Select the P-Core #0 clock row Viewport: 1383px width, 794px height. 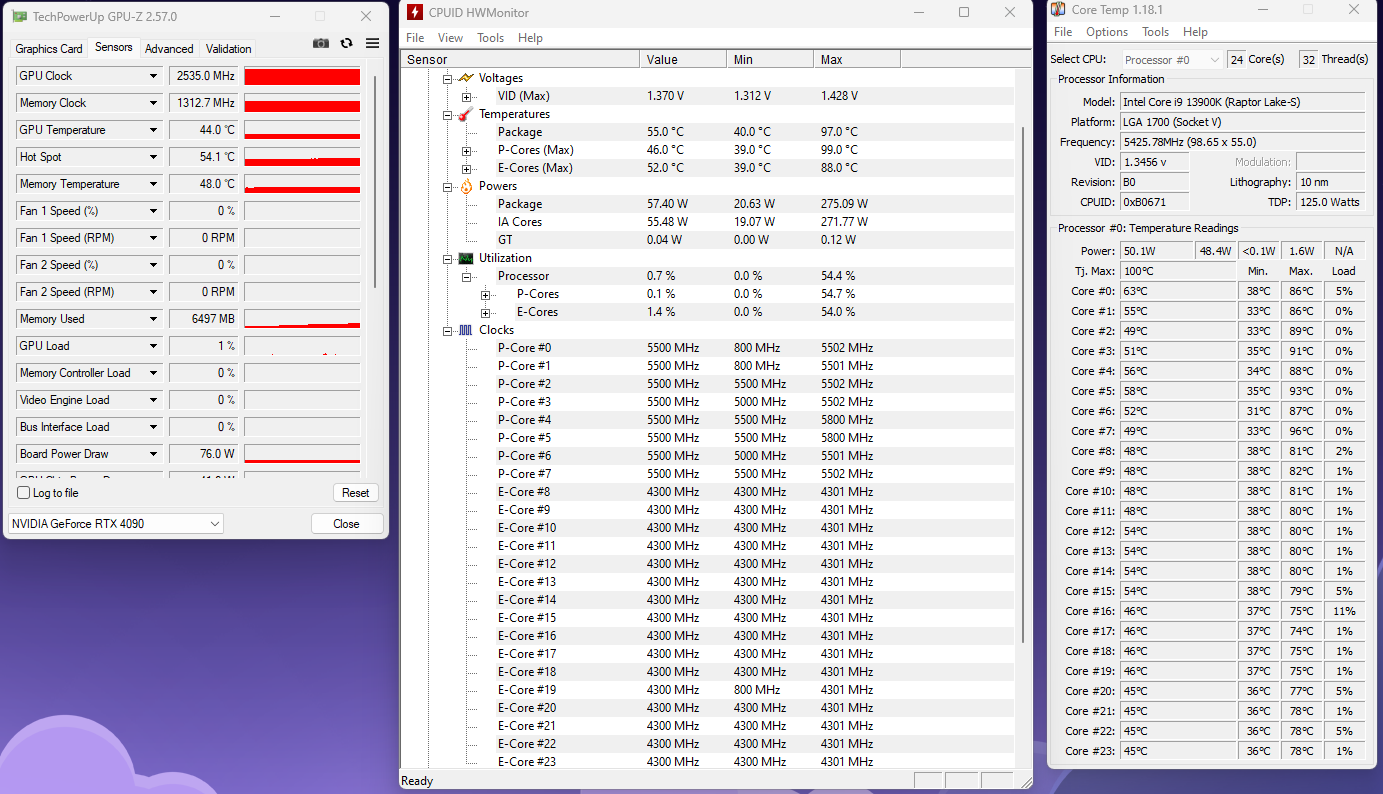[755, 348]
